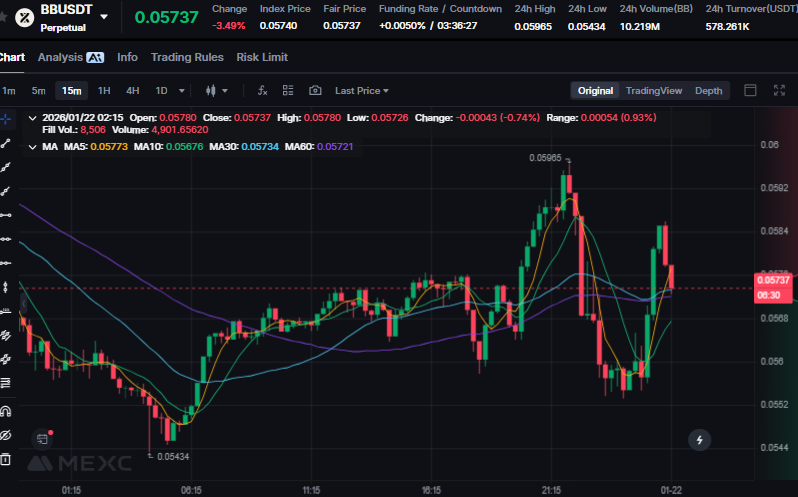Open the indicators (fx) menu
The image size is (798, 497).
point(263,91)
